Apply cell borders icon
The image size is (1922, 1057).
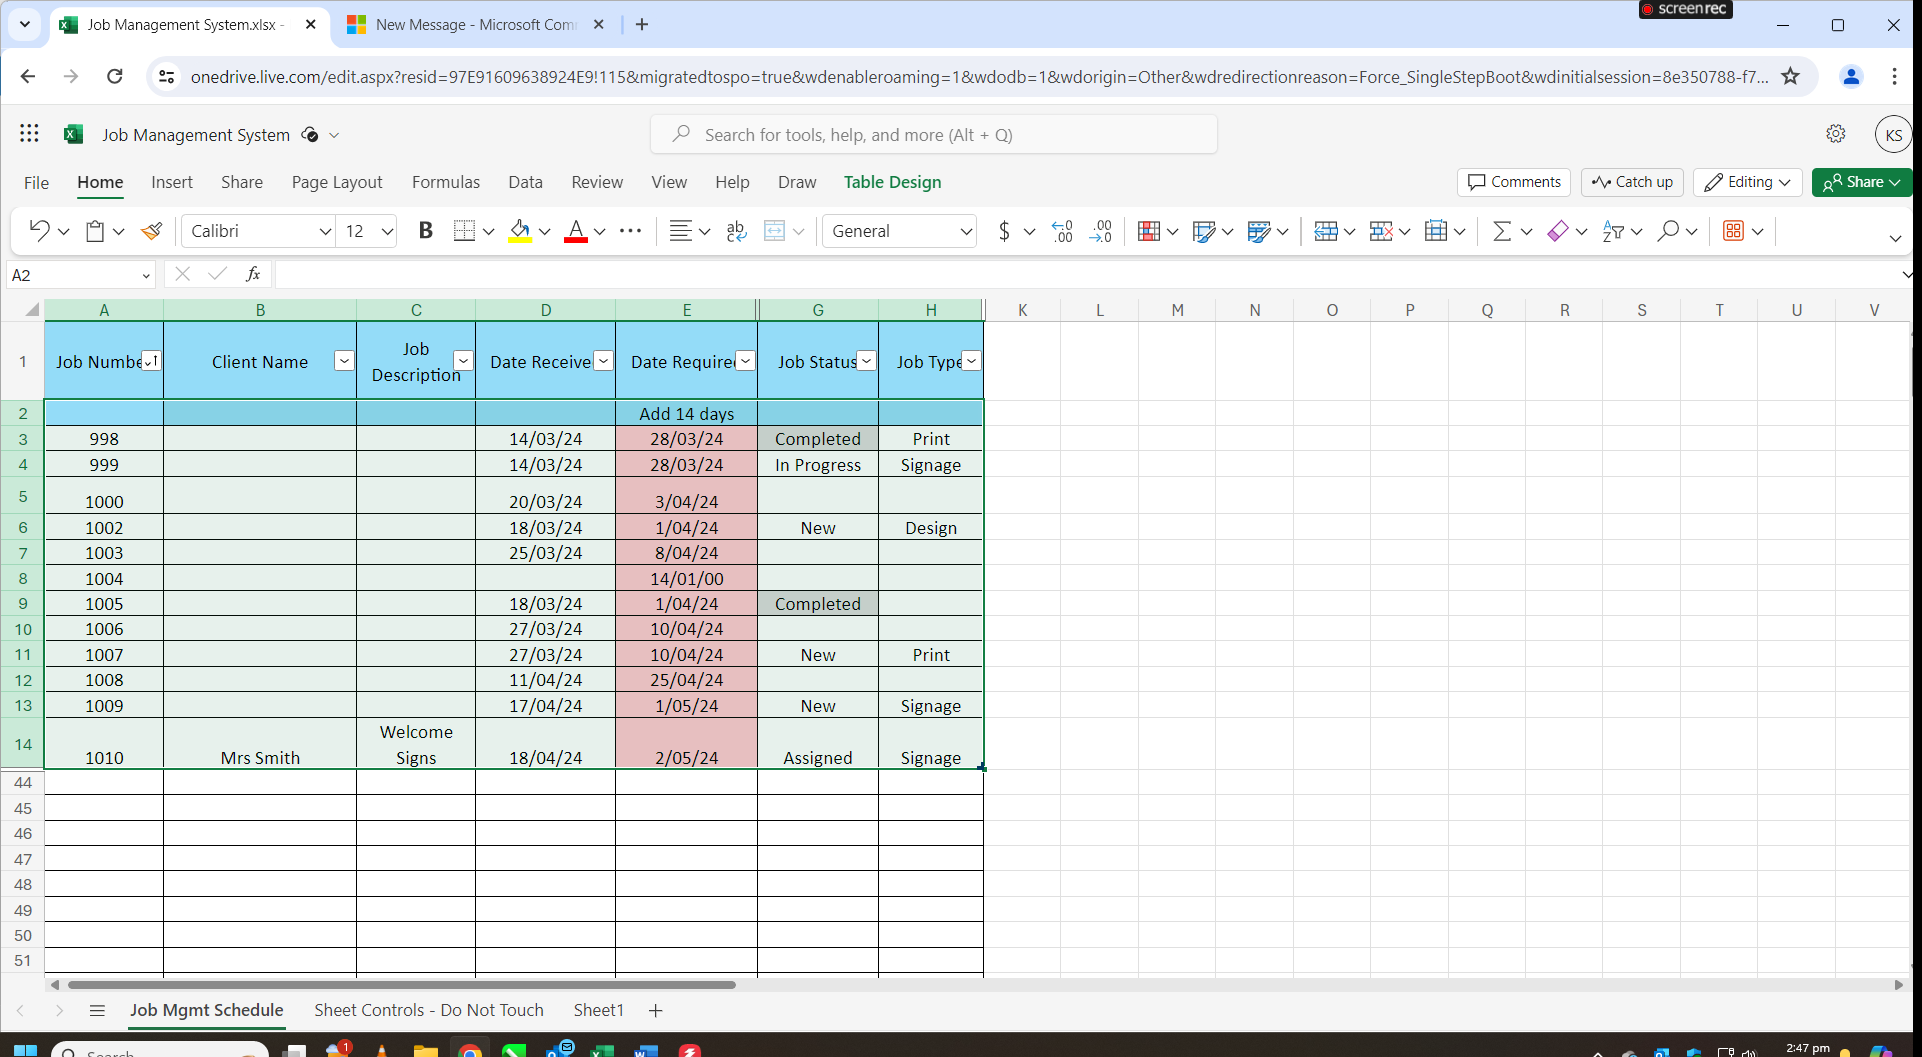point(464,231)
